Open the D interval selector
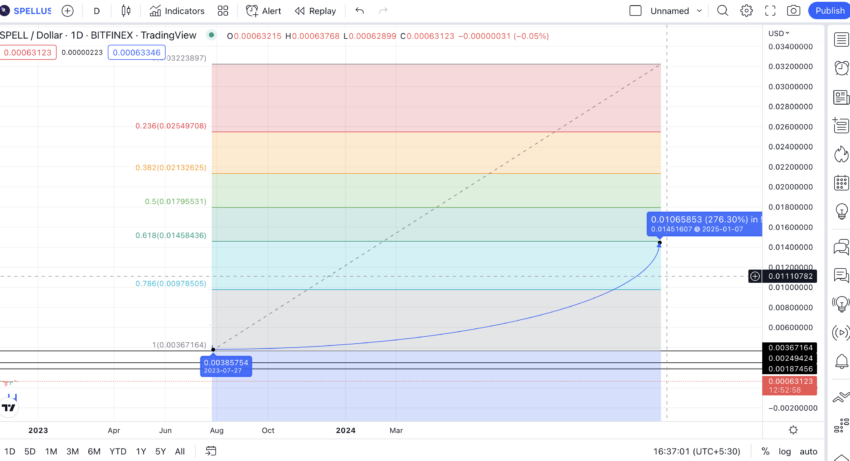Screen dimensions: 850x461 (x=96, y=11)
